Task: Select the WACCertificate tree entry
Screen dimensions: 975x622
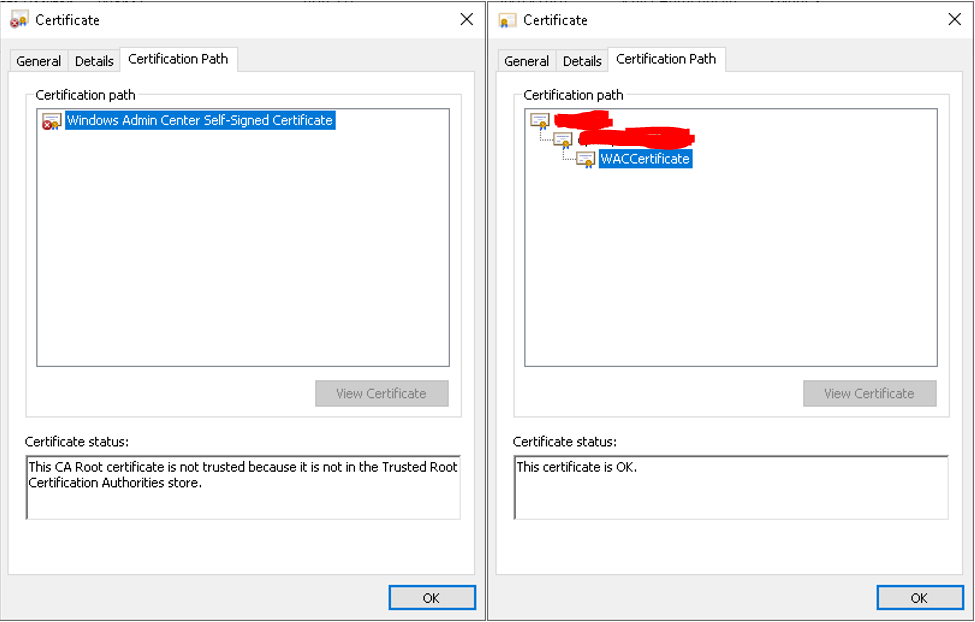Action: [645, 159]
